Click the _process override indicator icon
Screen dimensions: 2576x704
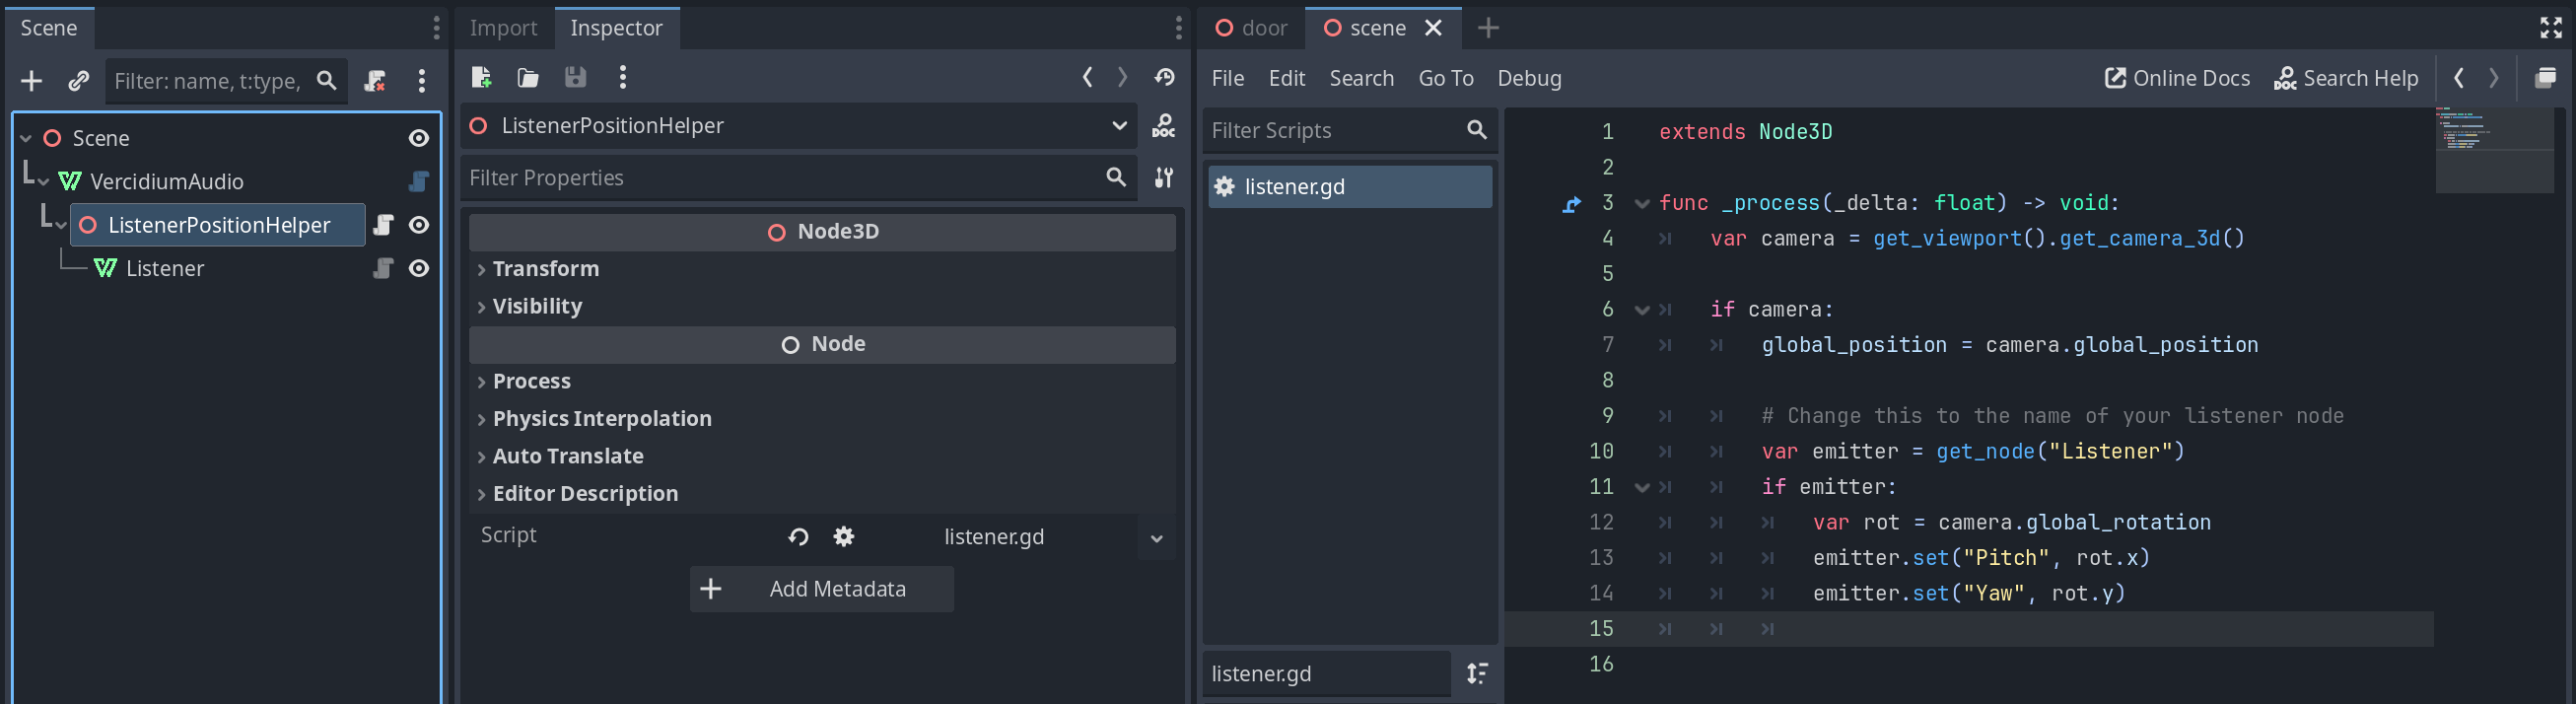click(x=1572, y=204)
